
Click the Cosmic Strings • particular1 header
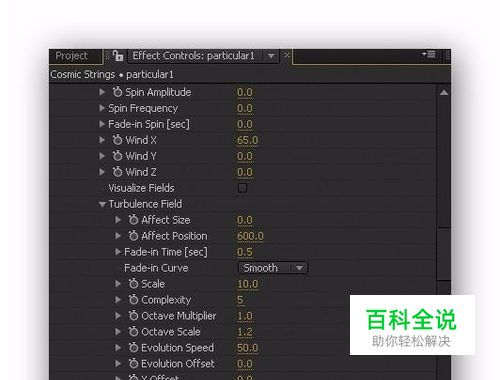point(112,74)
